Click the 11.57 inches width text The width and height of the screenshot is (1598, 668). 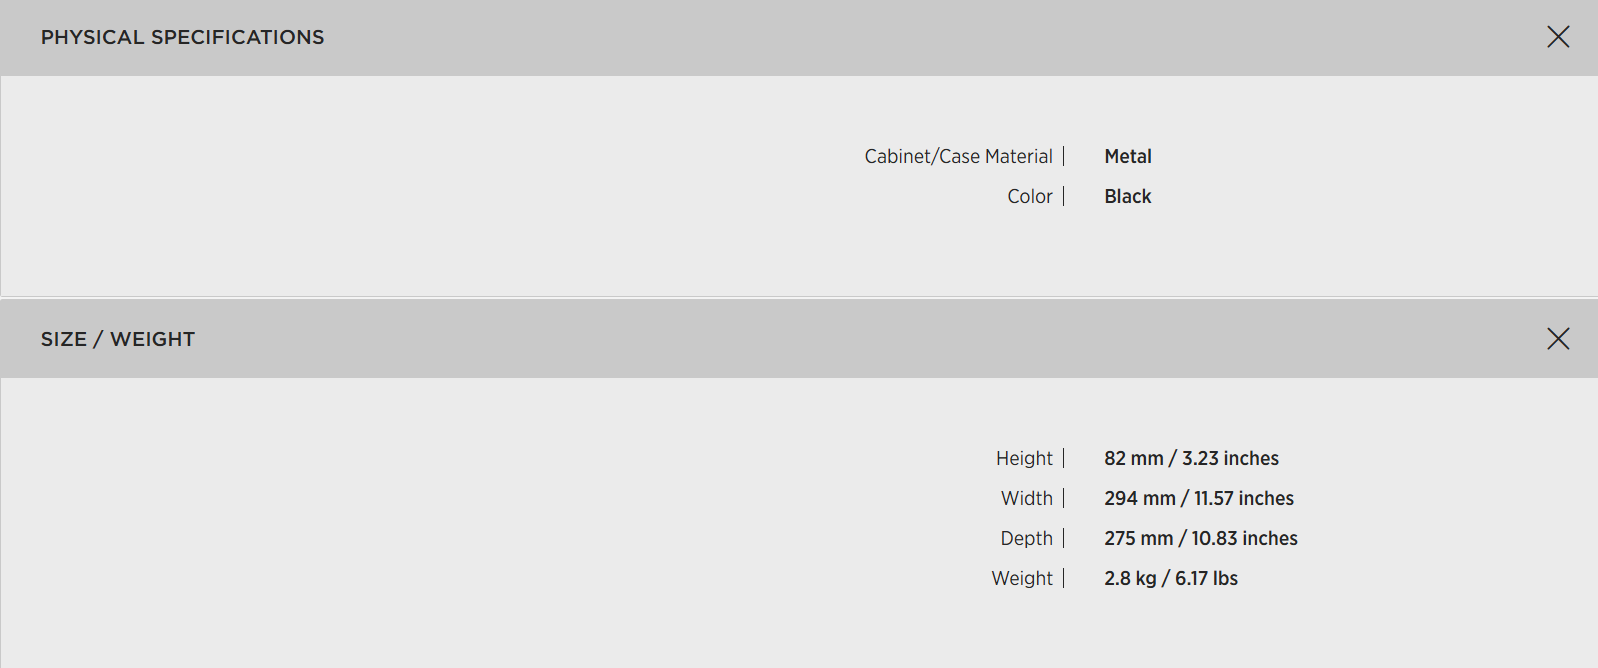point(1244,499)
